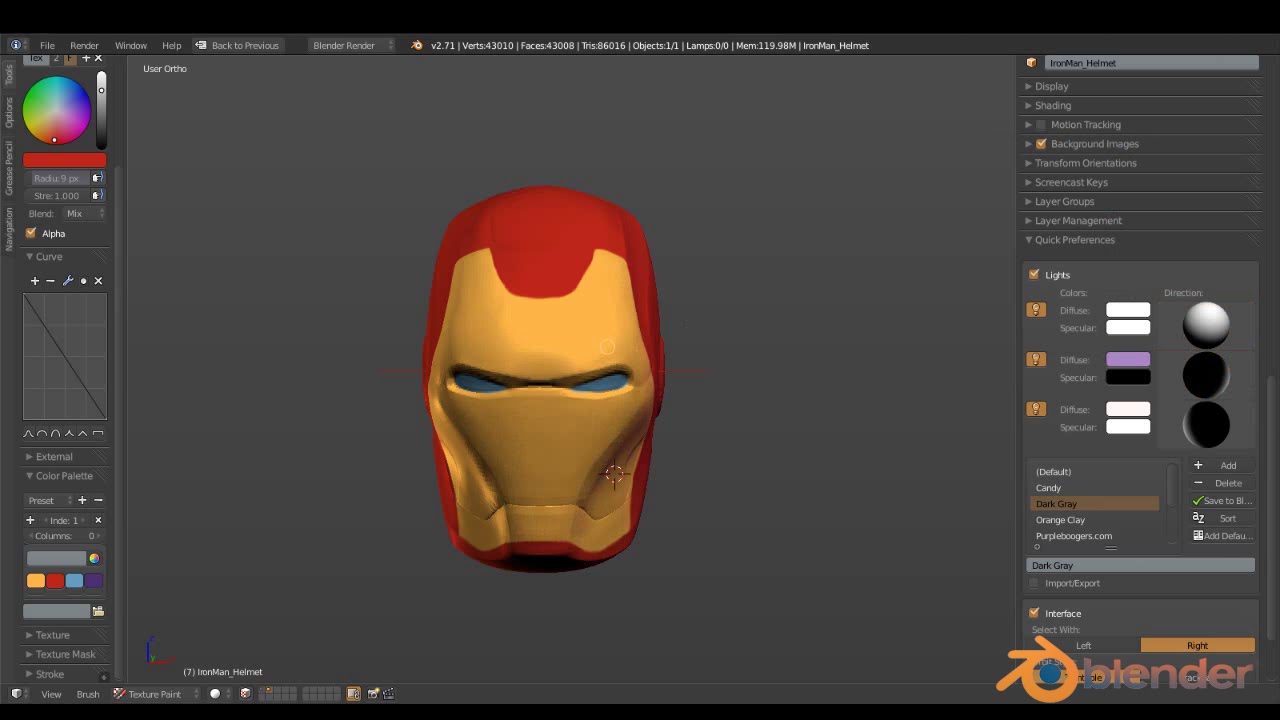This screenshot has width=1280, height=720.
Task: Toggle pressure sensitivity for Radius
Action: point(98,178)
